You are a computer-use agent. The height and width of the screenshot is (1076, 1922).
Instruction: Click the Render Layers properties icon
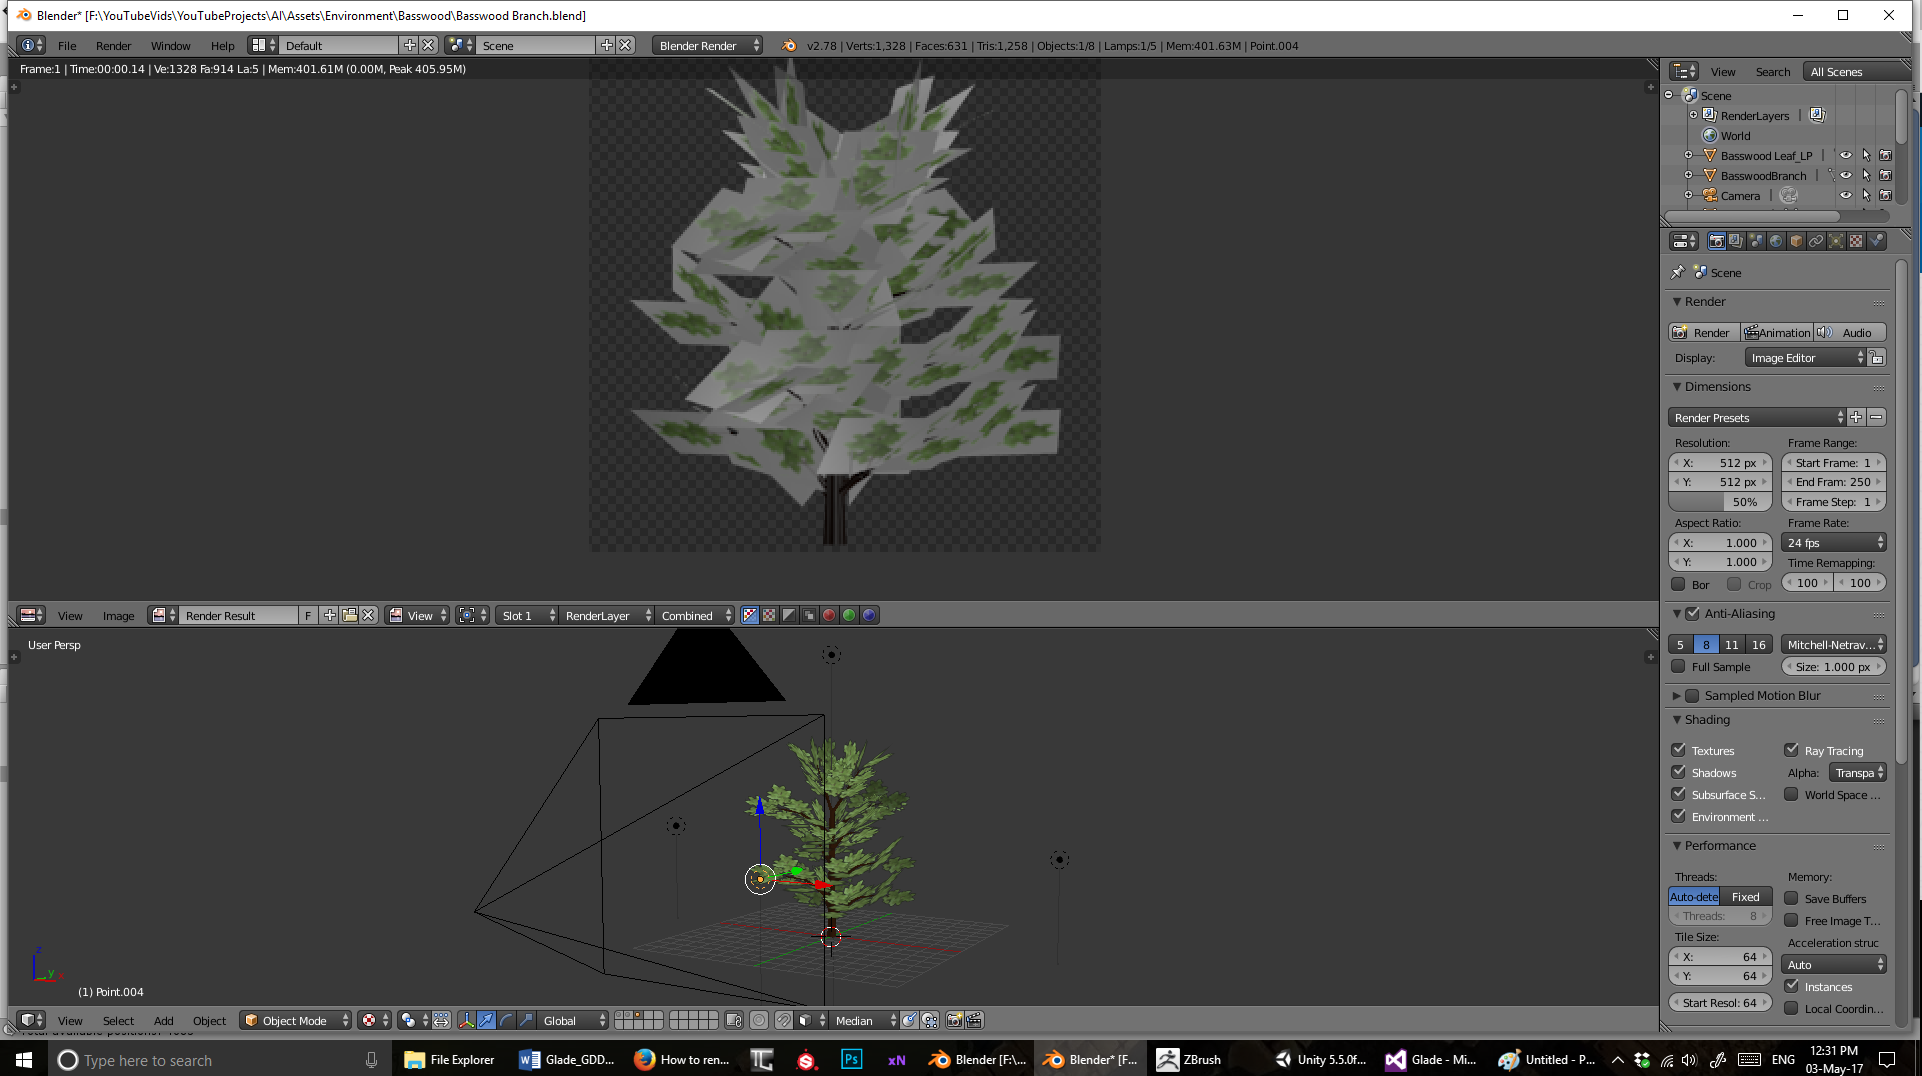point(1736,241)
